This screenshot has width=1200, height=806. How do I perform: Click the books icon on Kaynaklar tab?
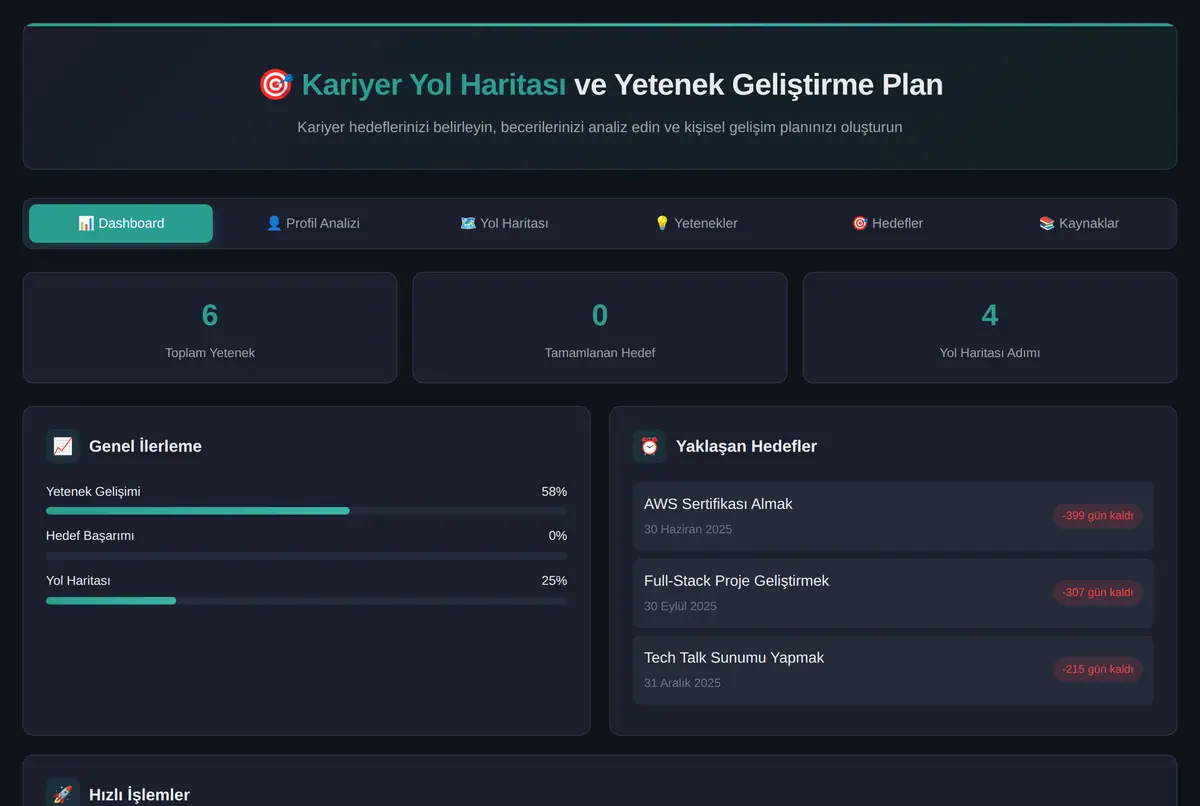(1047, 223)
